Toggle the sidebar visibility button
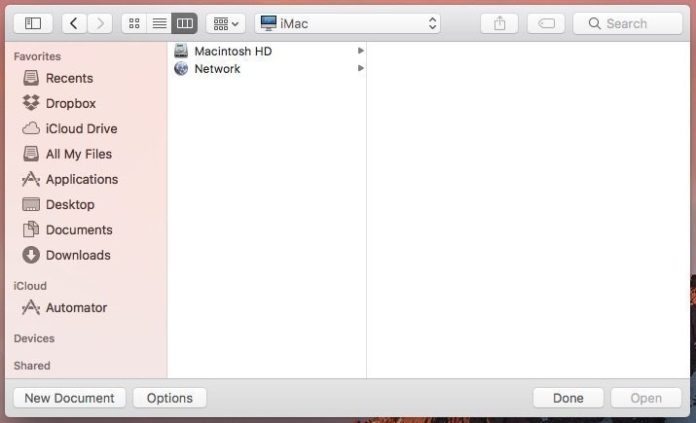Viewport: 696px width, 423px height. point(33,24)
